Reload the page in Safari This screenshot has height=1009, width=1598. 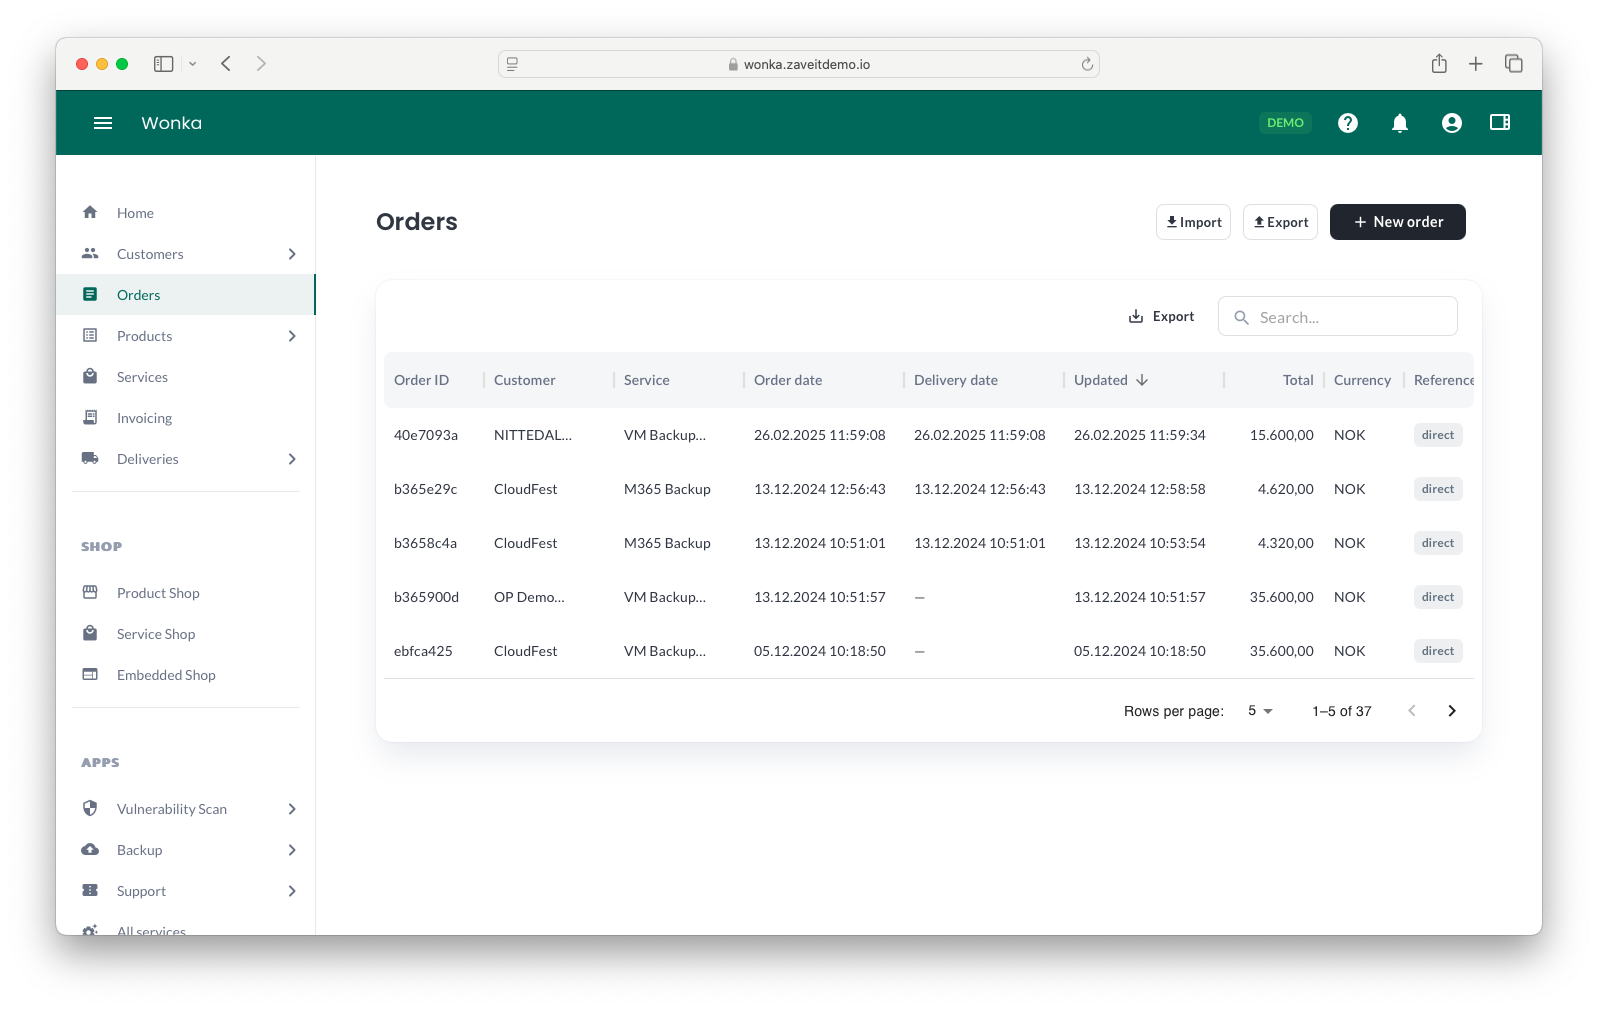[1087, 64]
